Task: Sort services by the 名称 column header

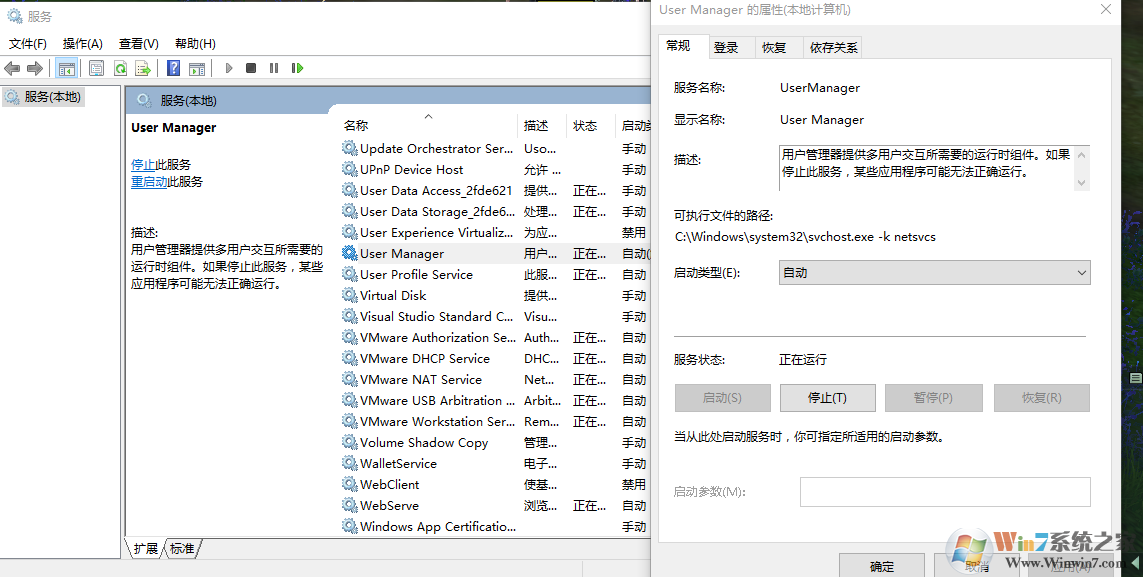Action: tap(429, 125)
